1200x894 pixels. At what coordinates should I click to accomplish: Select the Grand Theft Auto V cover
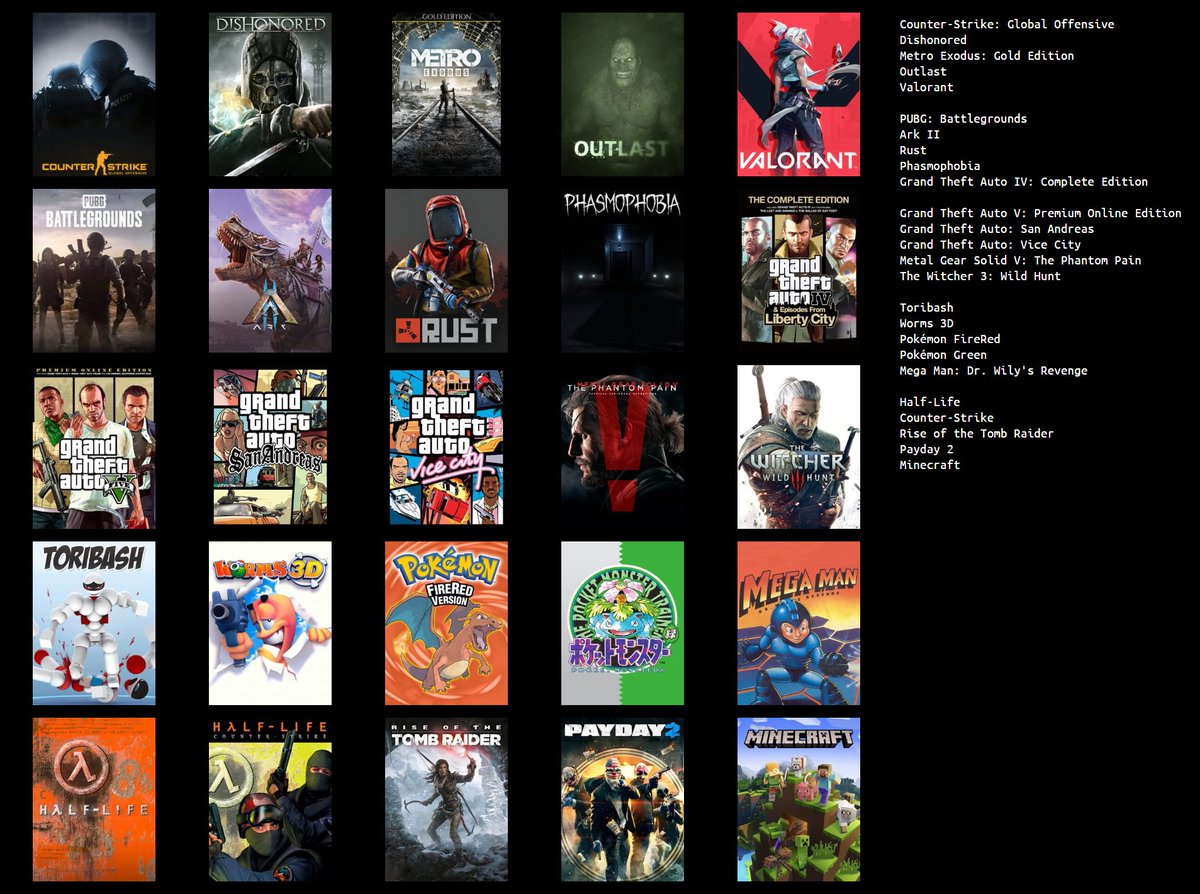(x=94, y=446)
